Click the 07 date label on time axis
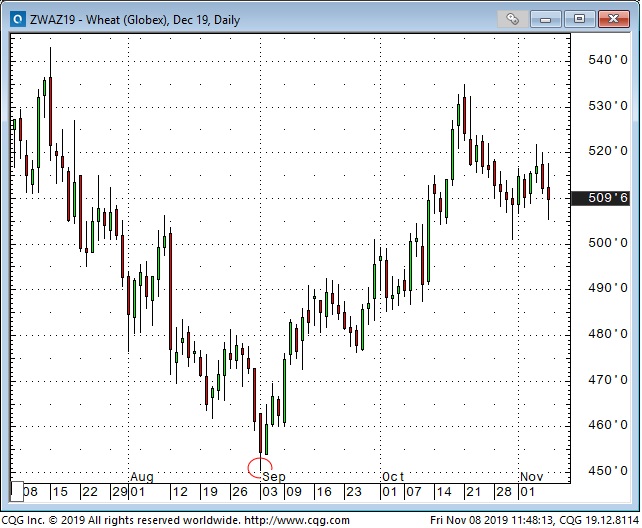The image size is (642, 528). pyautogui.click(x=414, y=492)
